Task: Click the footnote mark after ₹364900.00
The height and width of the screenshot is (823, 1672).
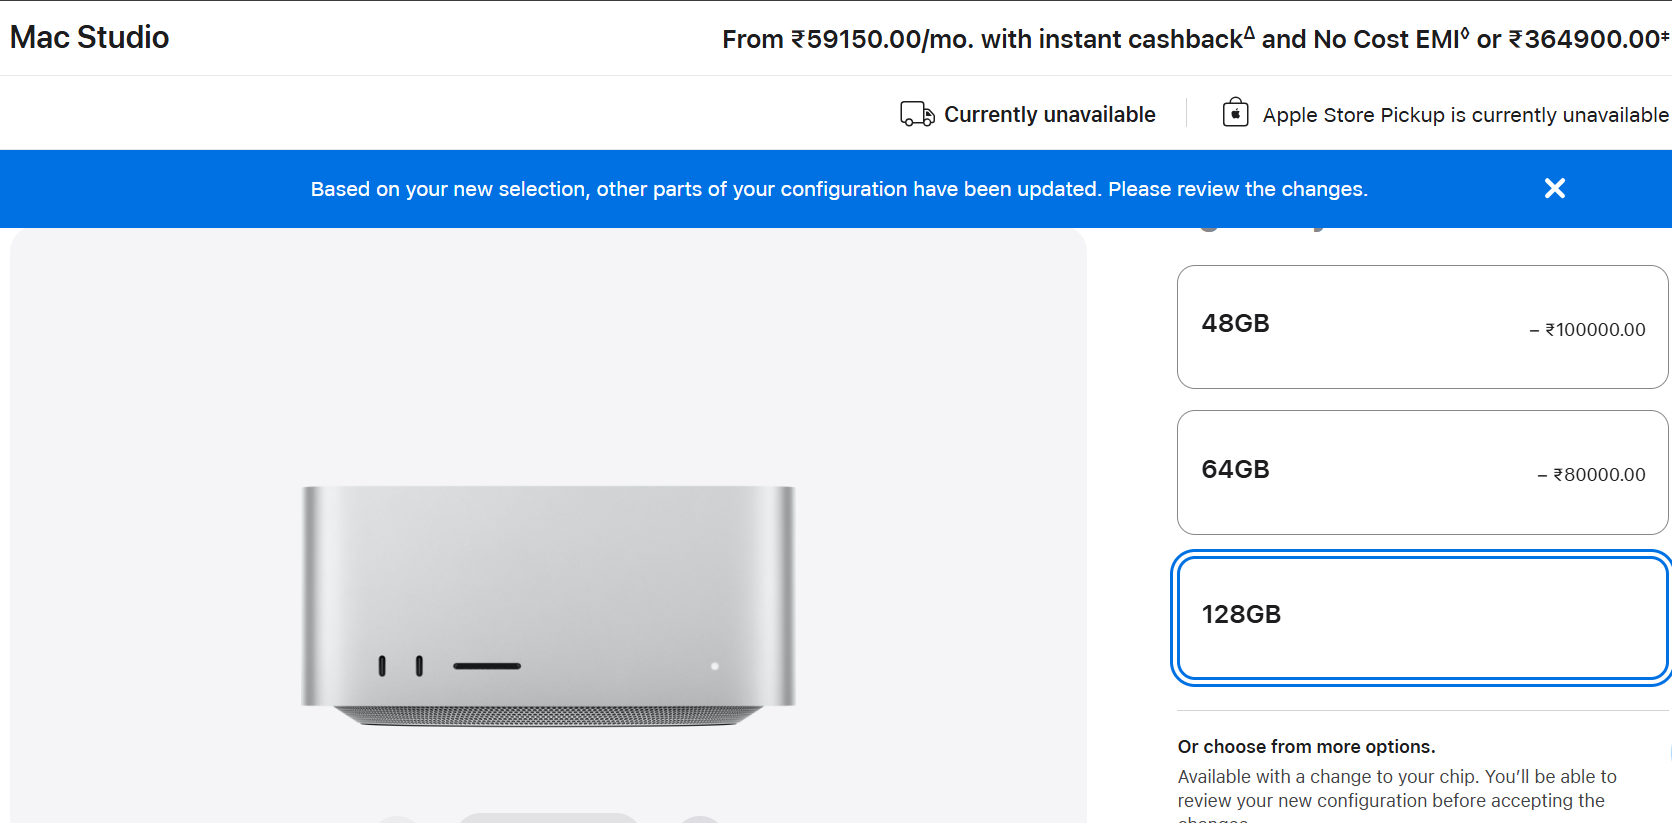Action: click(1665, 36)
